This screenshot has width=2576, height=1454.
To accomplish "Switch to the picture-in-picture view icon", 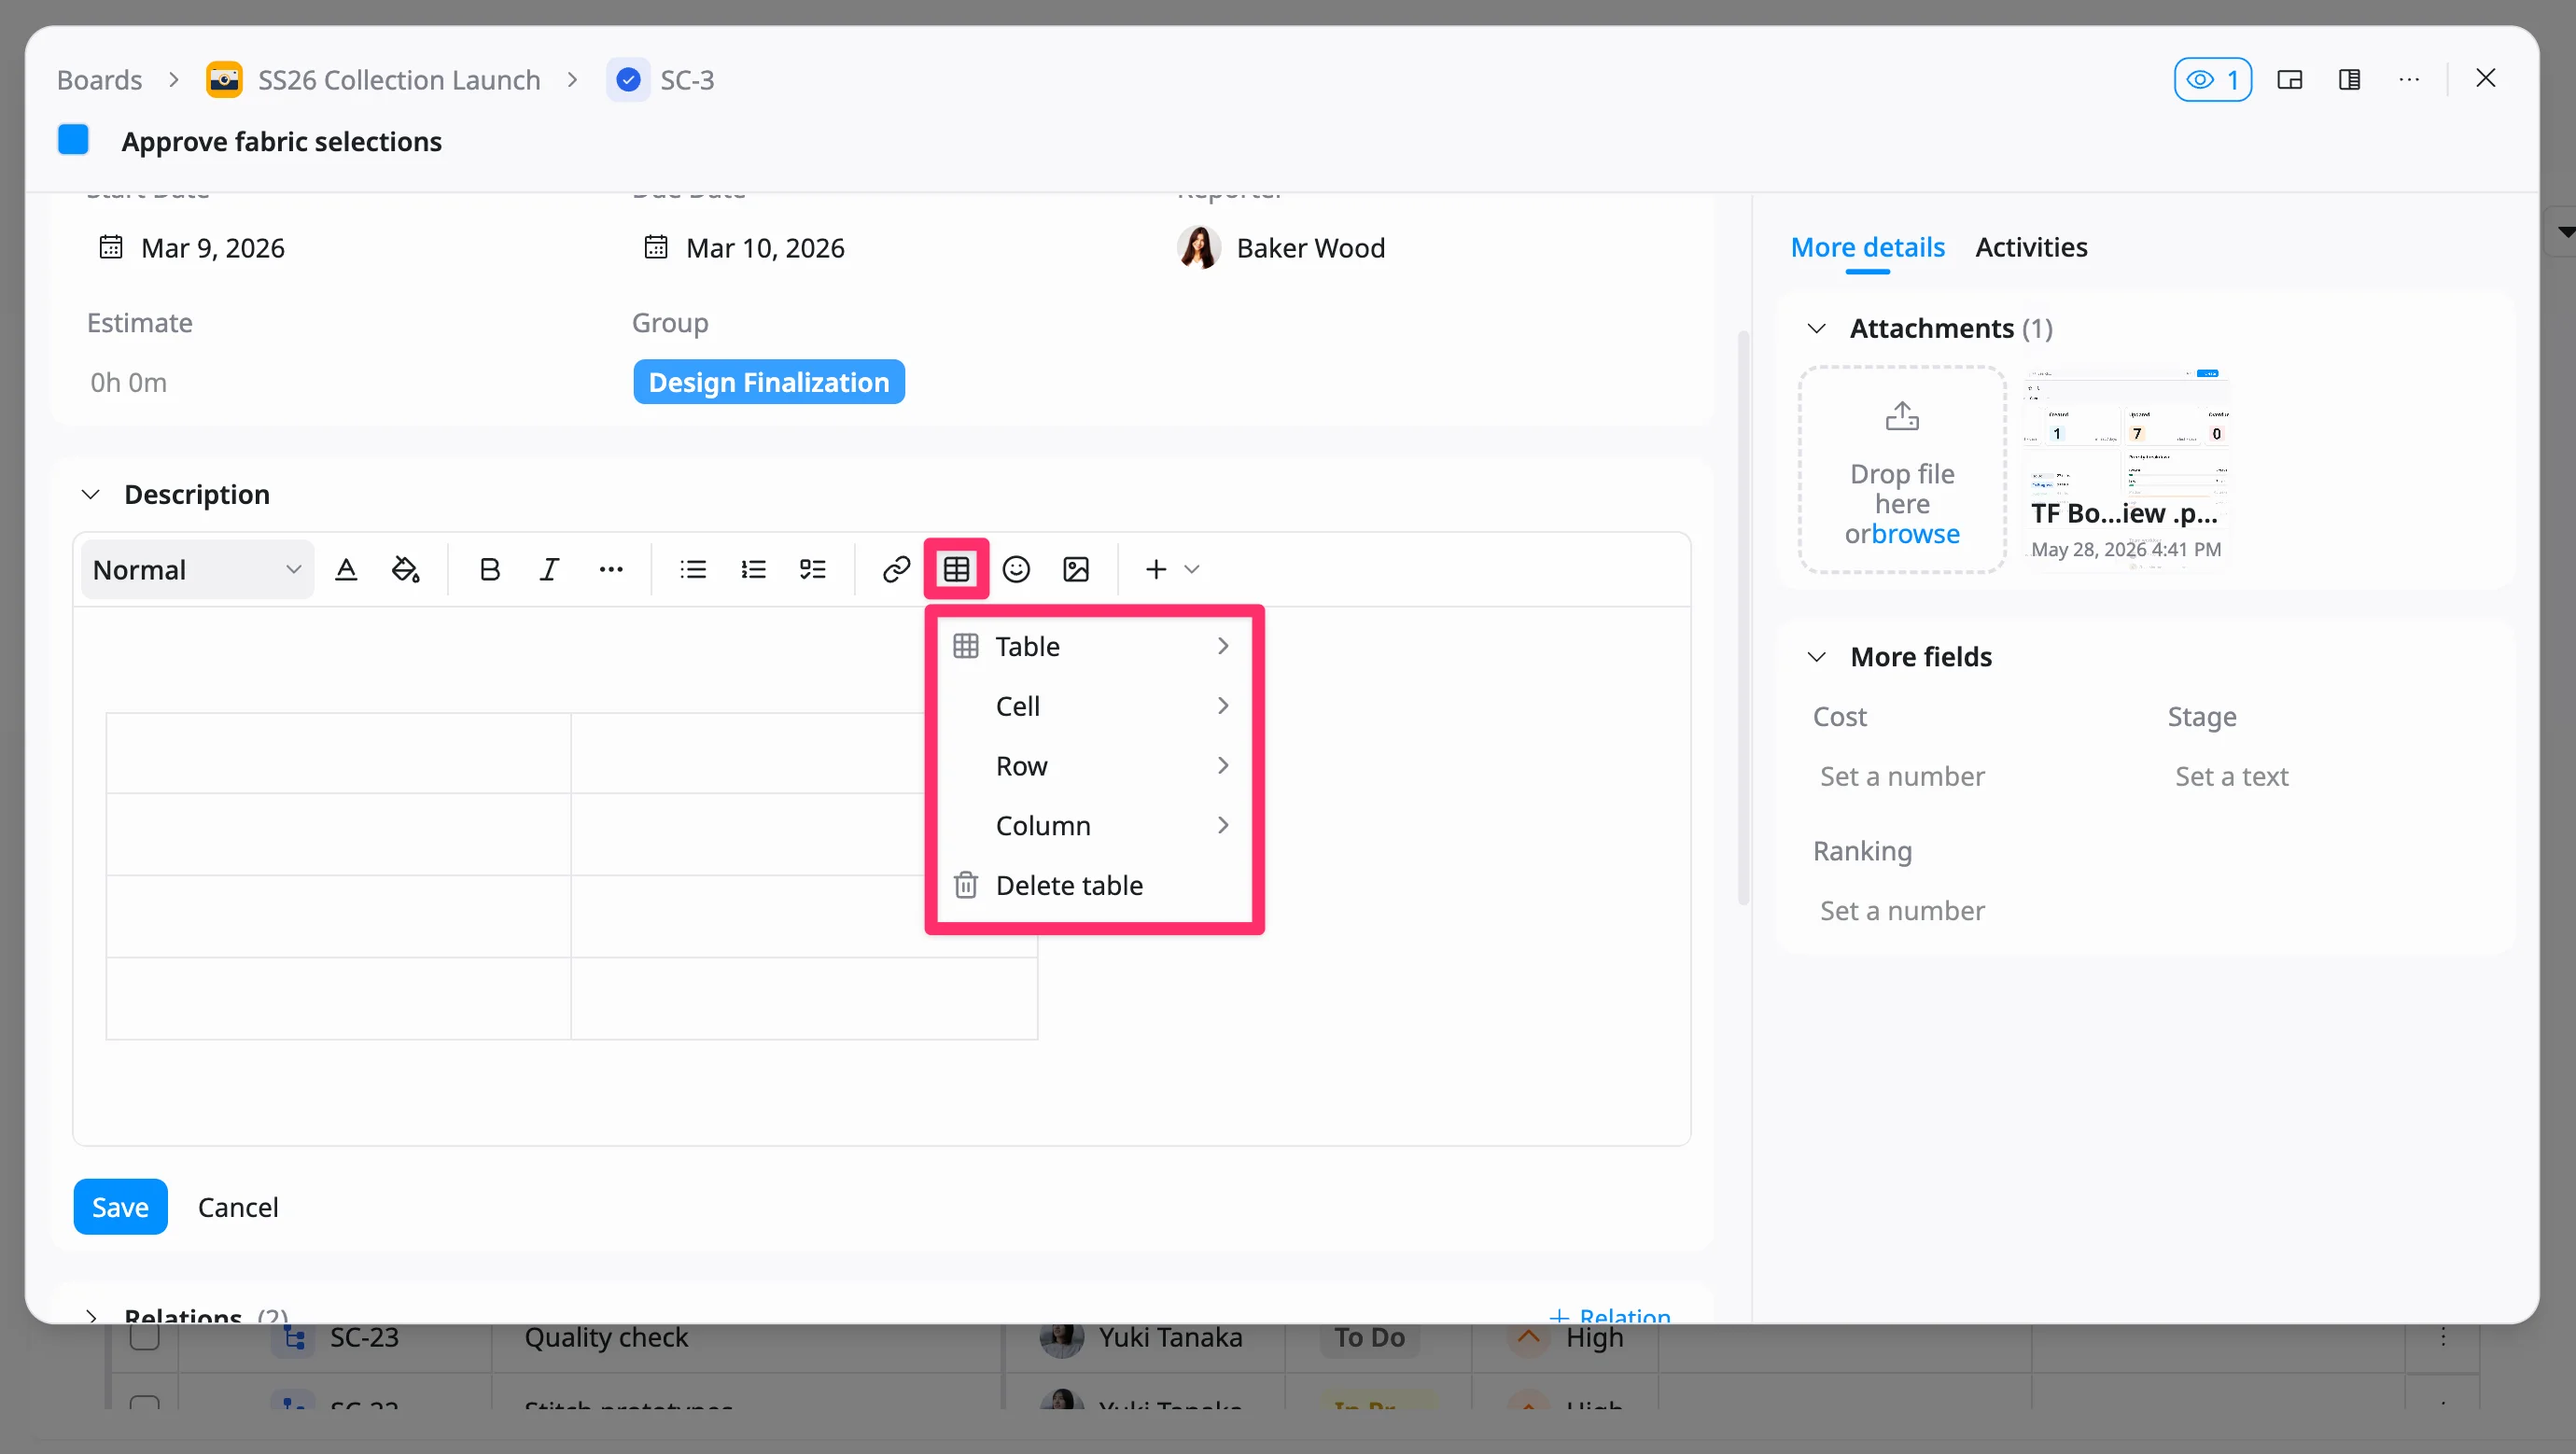I will tap(2290, 80).
